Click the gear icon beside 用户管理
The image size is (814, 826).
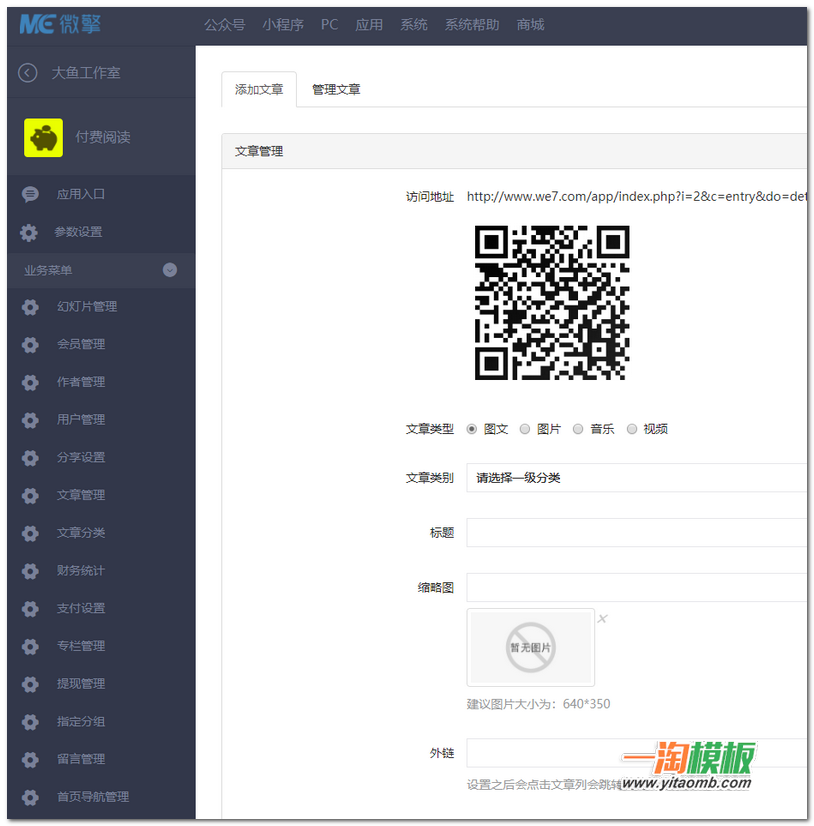click(30, 420)
